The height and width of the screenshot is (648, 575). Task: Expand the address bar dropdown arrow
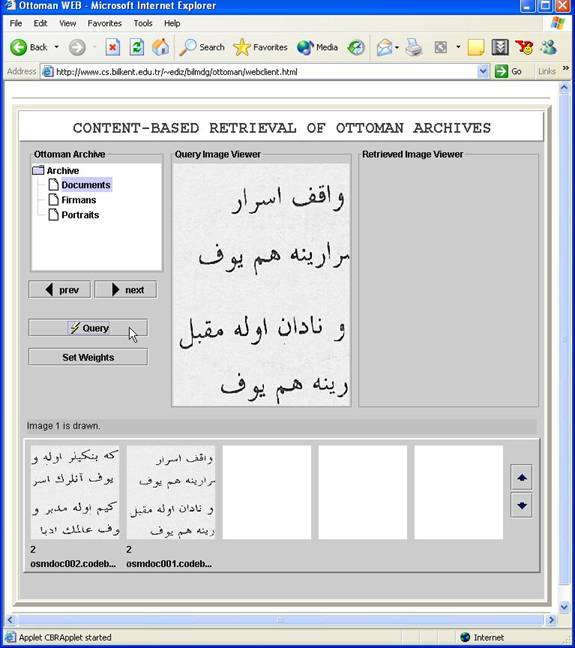pos(482,72)
